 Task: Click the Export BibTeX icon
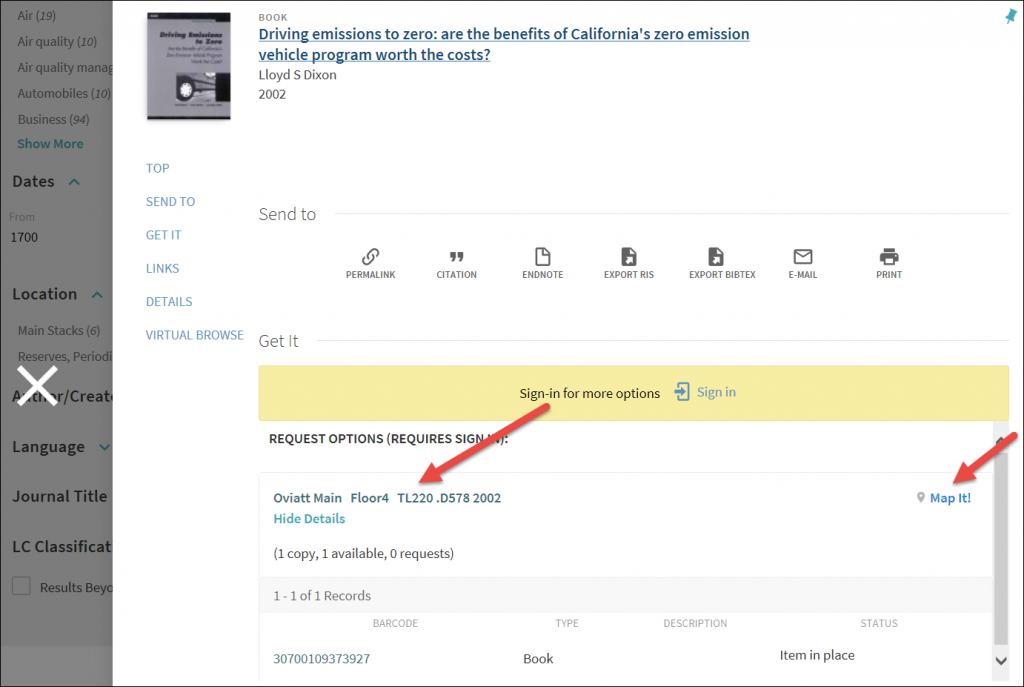(715, 256)
